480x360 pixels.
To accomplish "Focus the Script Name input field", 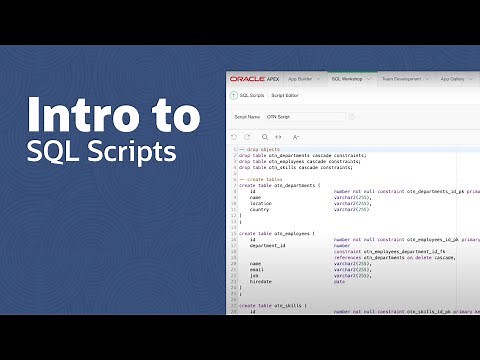I will [305, 117].
